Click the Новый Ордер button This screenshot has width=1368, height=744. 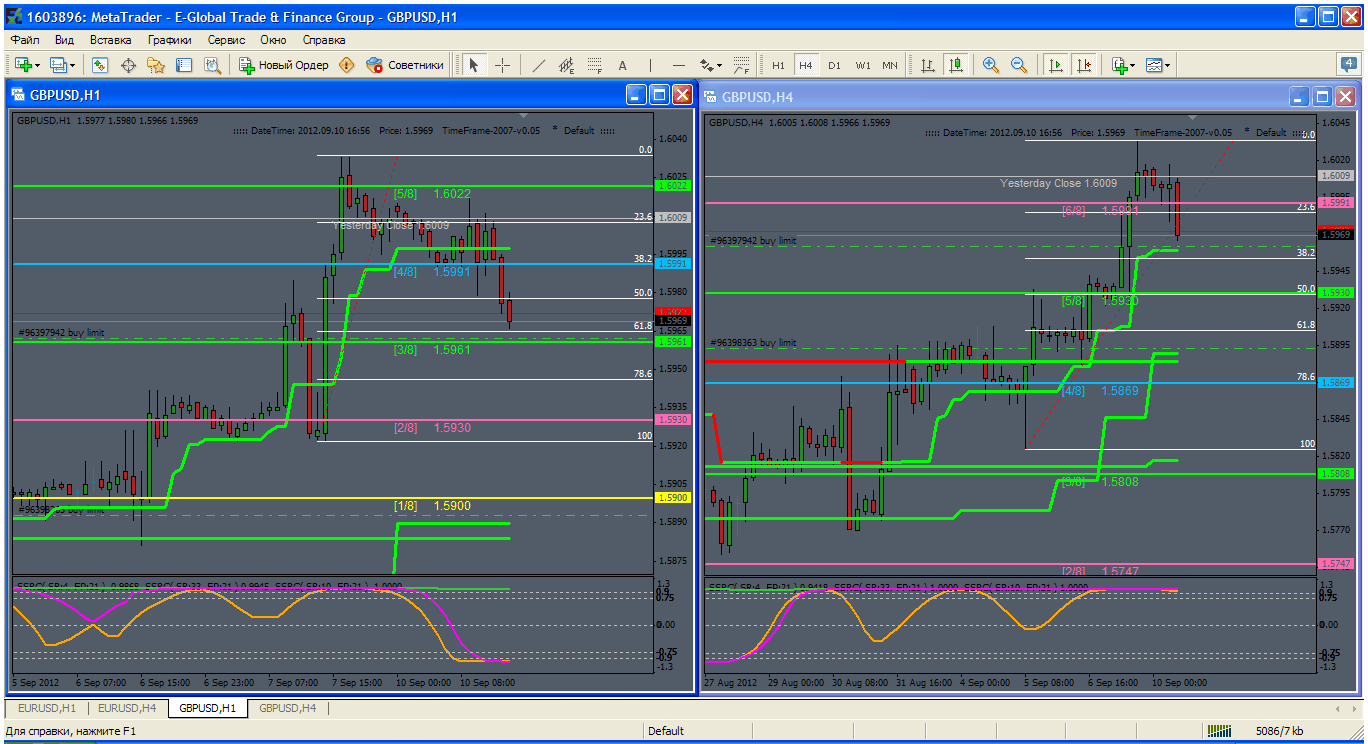tap(284, 65)
